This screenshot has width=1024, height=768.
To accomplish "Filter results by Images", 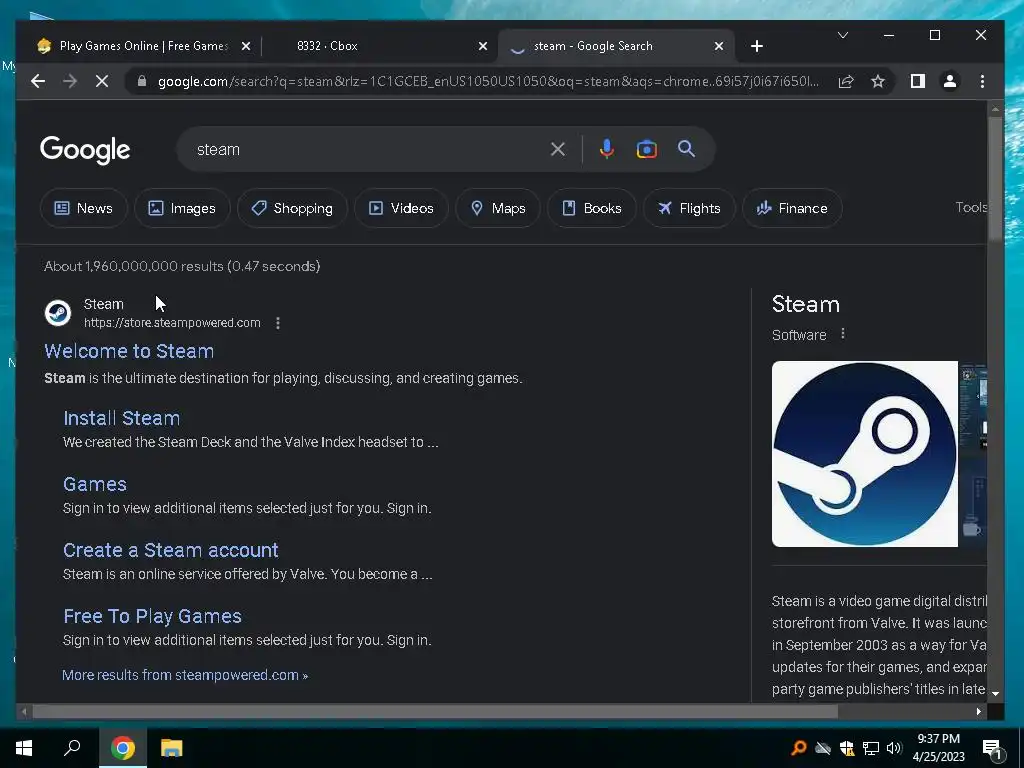I will (x=182, y=208).
